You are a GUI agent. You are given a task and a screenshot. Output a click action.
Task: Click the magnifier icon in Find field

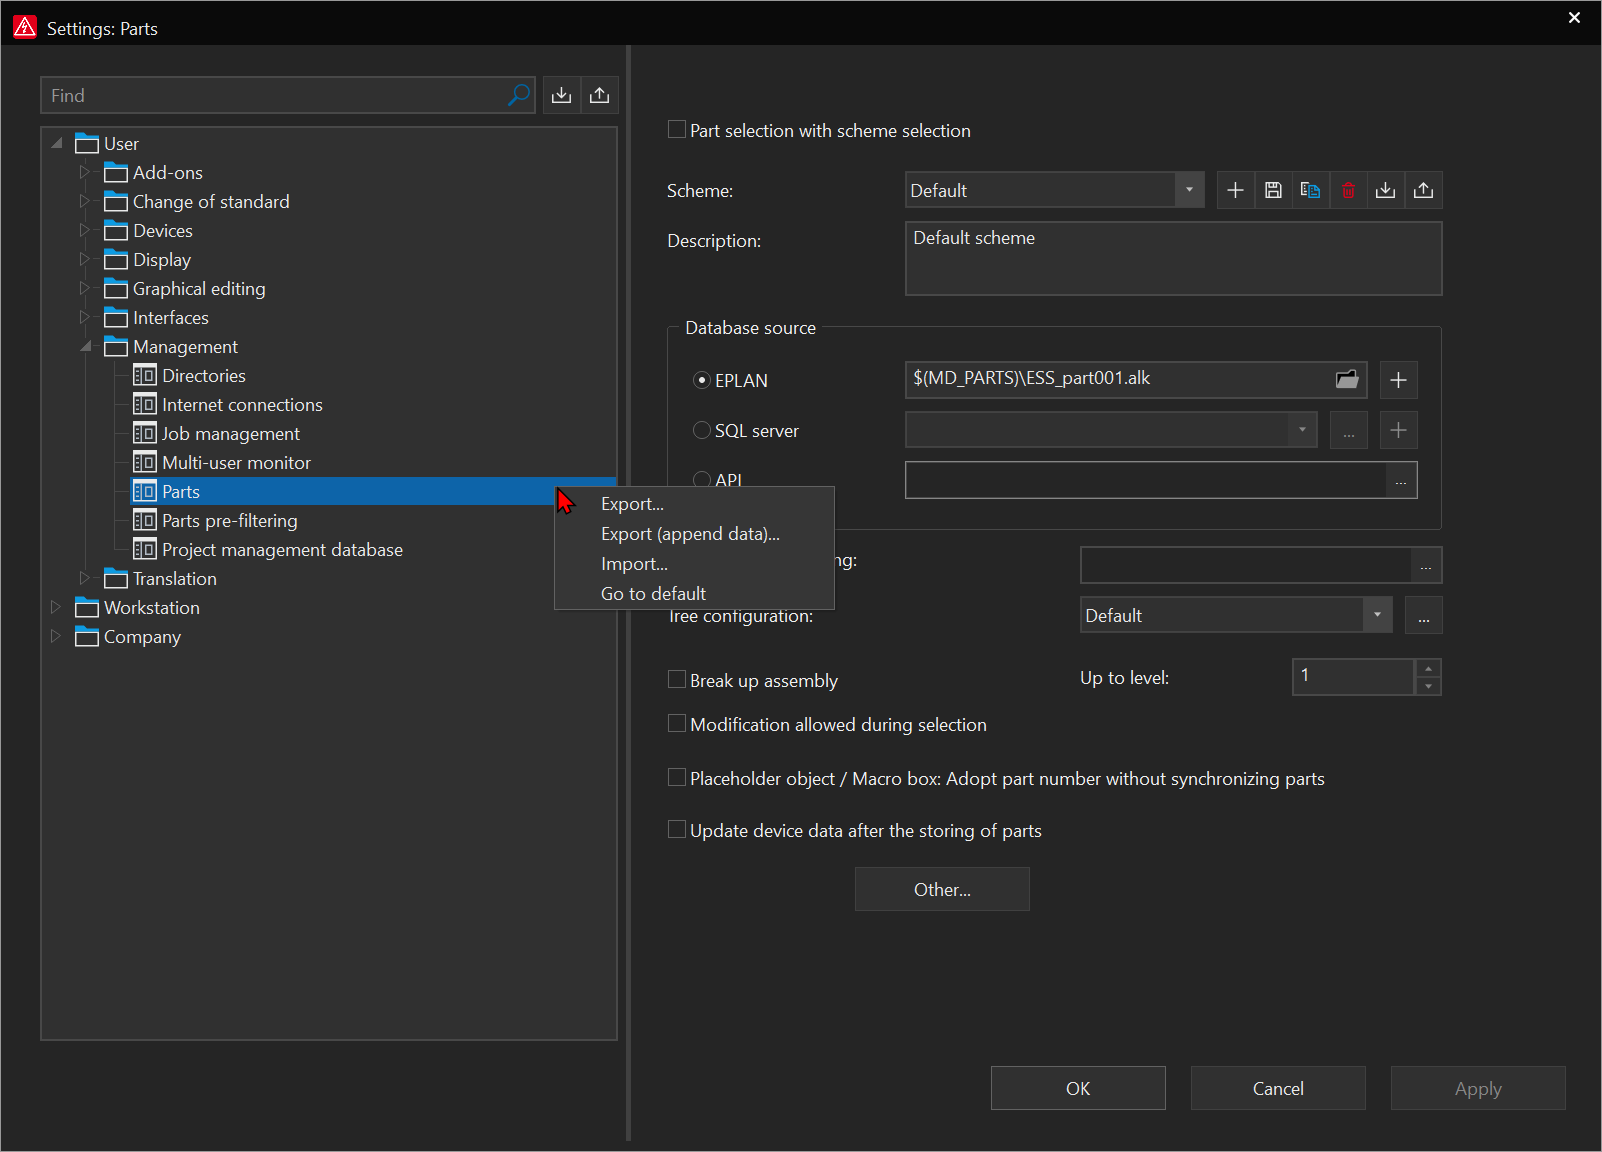pos(518,95)
